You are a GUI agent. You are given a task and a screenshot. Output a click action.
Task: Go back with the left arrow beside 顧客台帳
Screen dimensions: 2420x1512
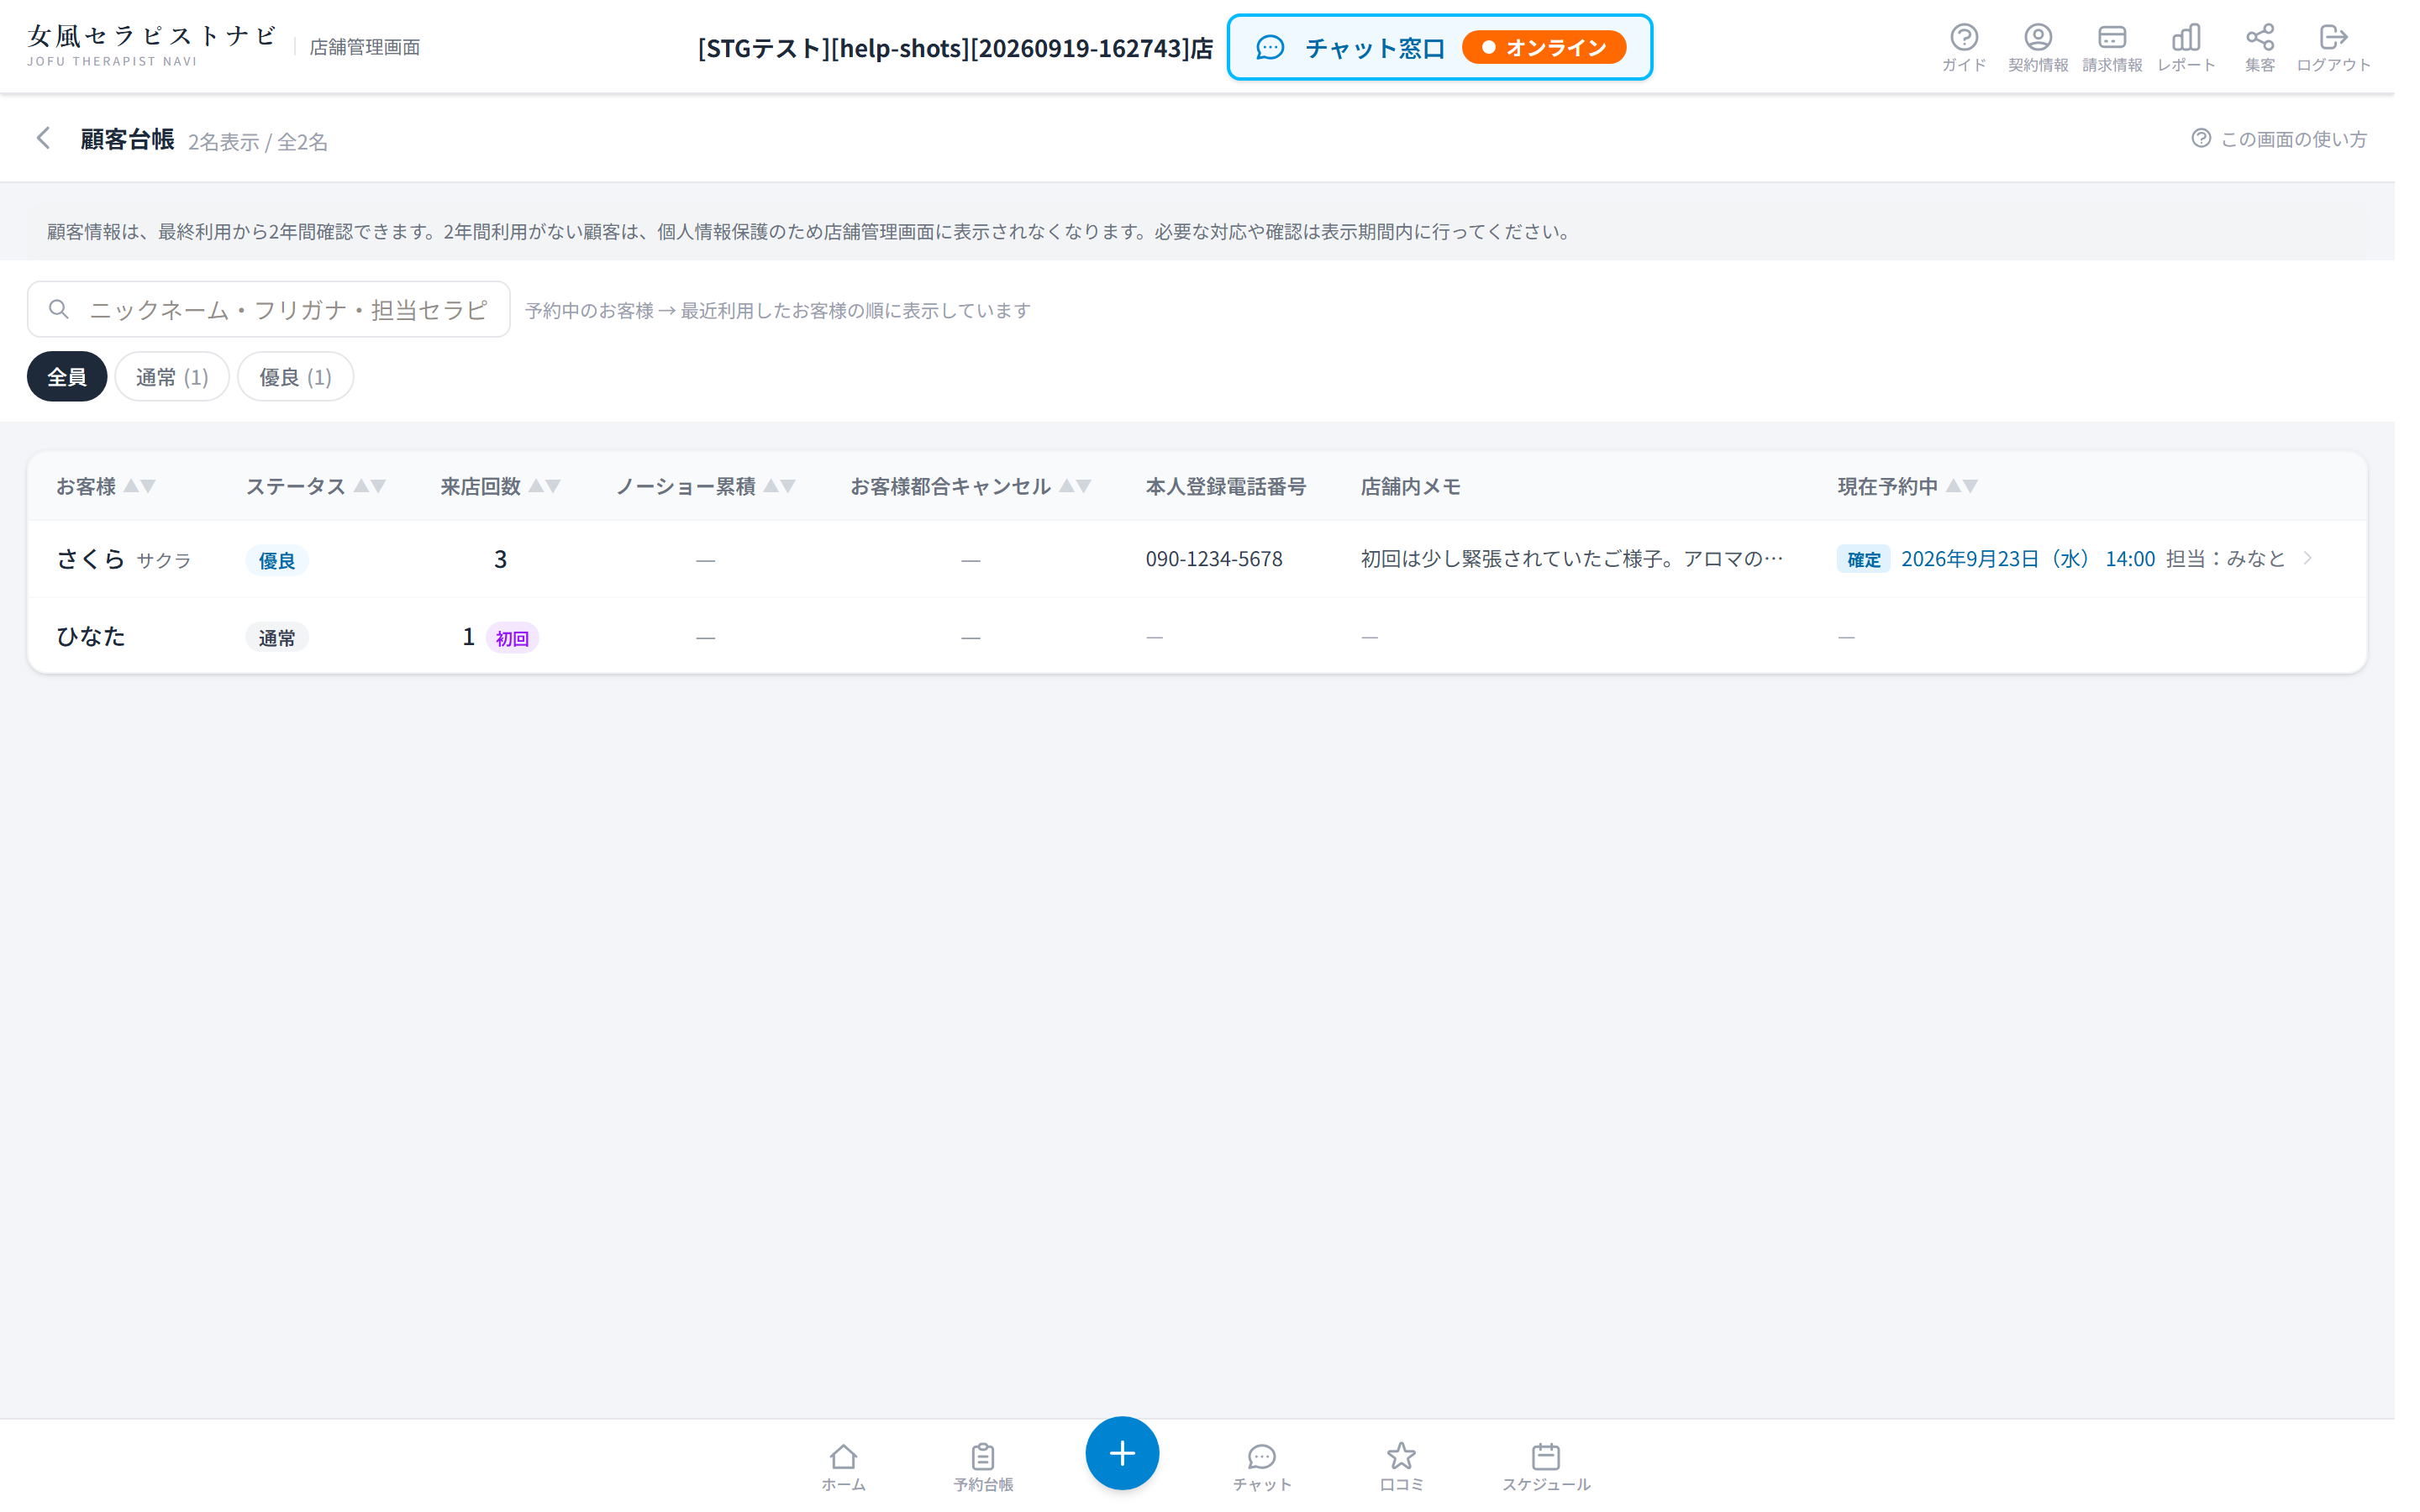pos(43,138)
